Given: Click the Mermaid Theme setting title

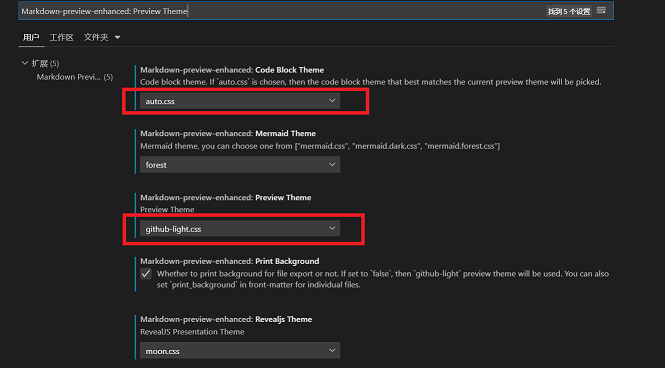Looking at the screenshot, I should click(x=228, y=134).
